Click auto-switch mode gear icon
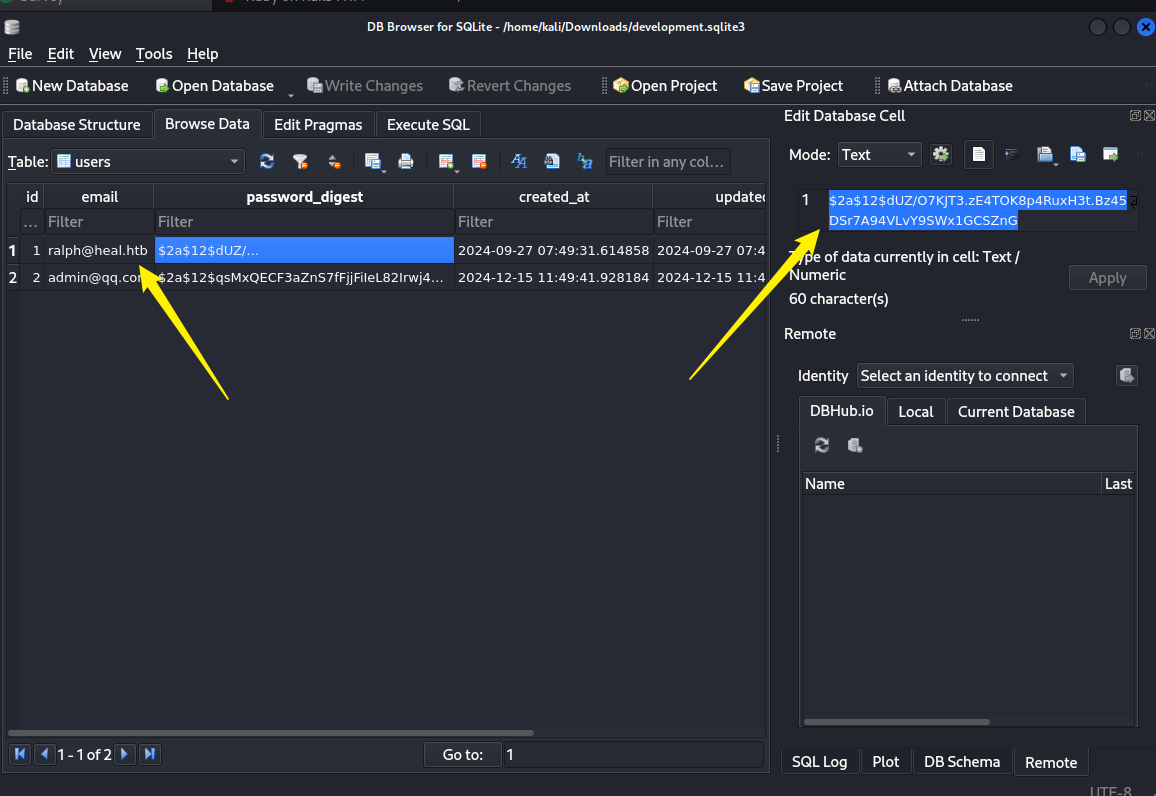This screenshot has height=796, width=1156. click(941, 155)
